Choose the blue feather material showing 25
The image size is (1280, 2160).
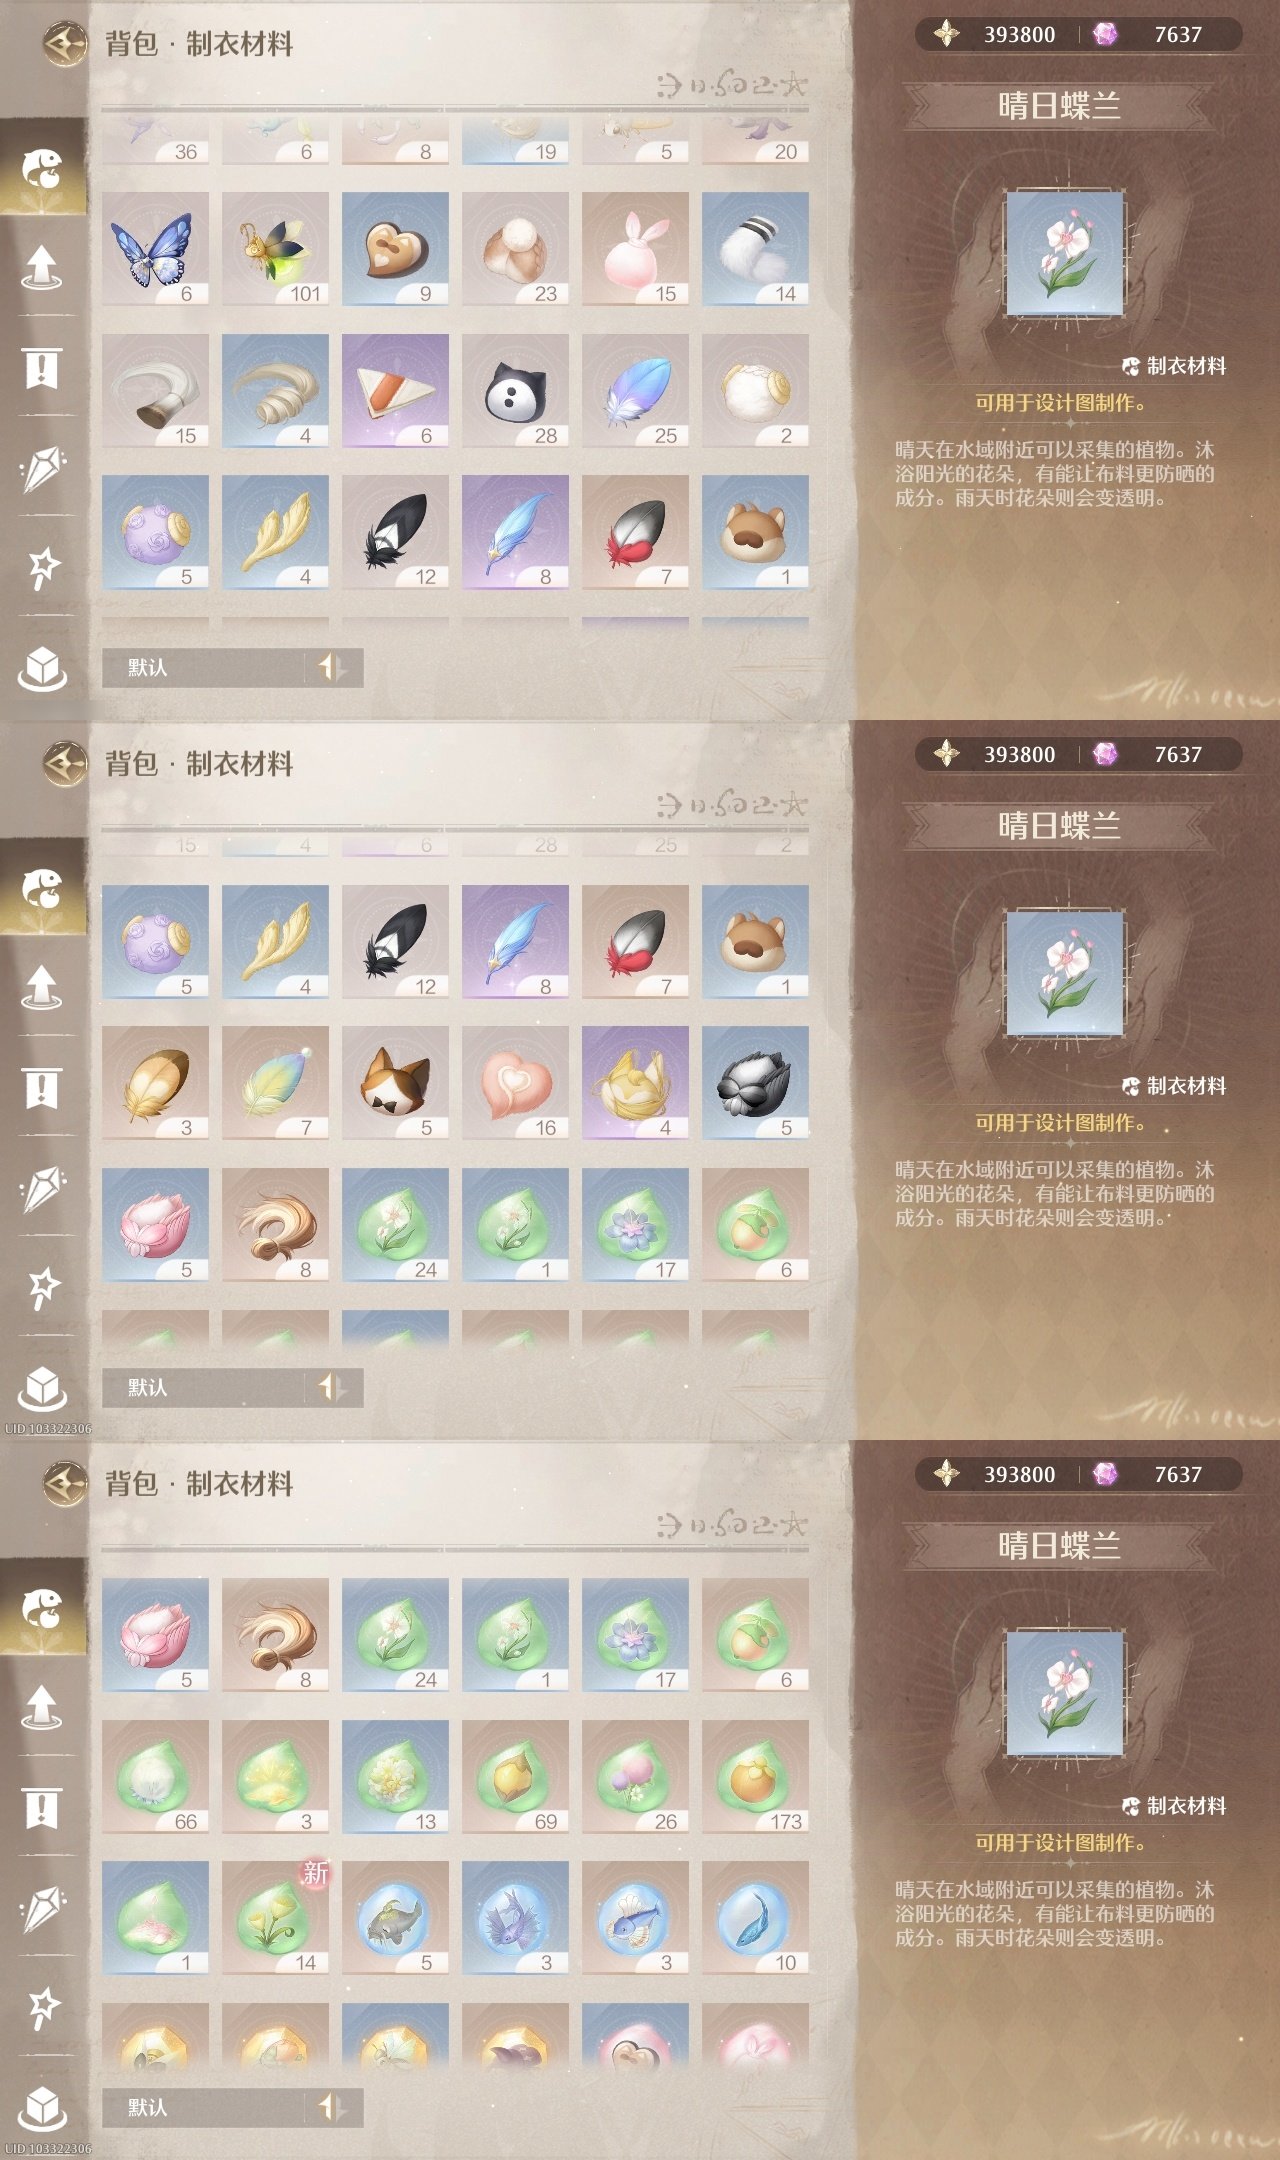coord(635,391)
